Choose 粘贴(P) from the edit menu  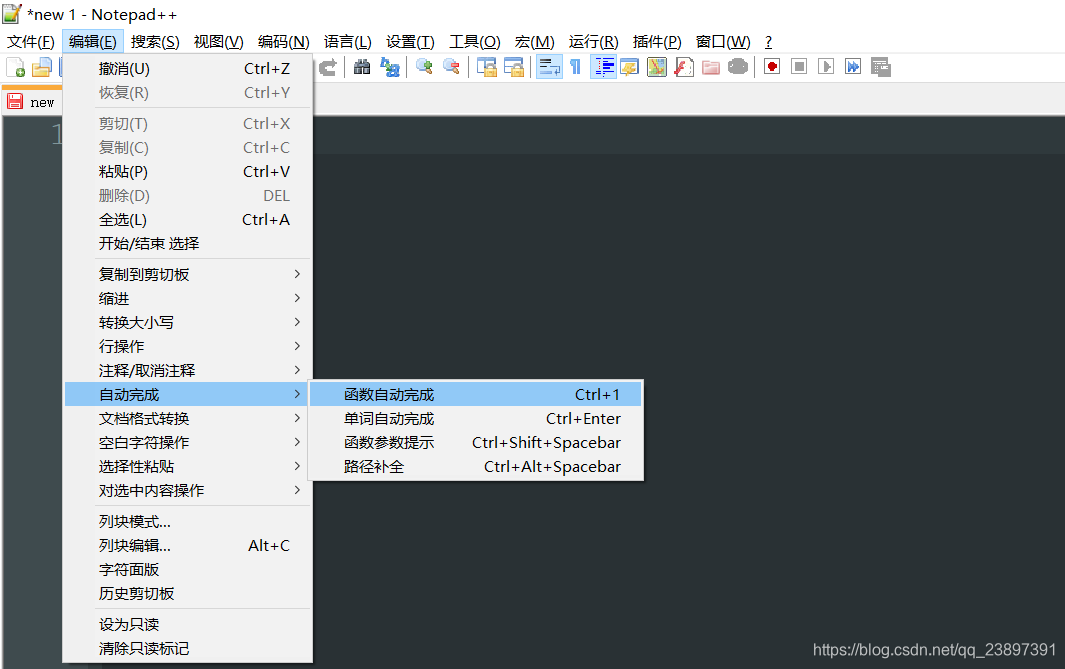click(x=187, y=172)
